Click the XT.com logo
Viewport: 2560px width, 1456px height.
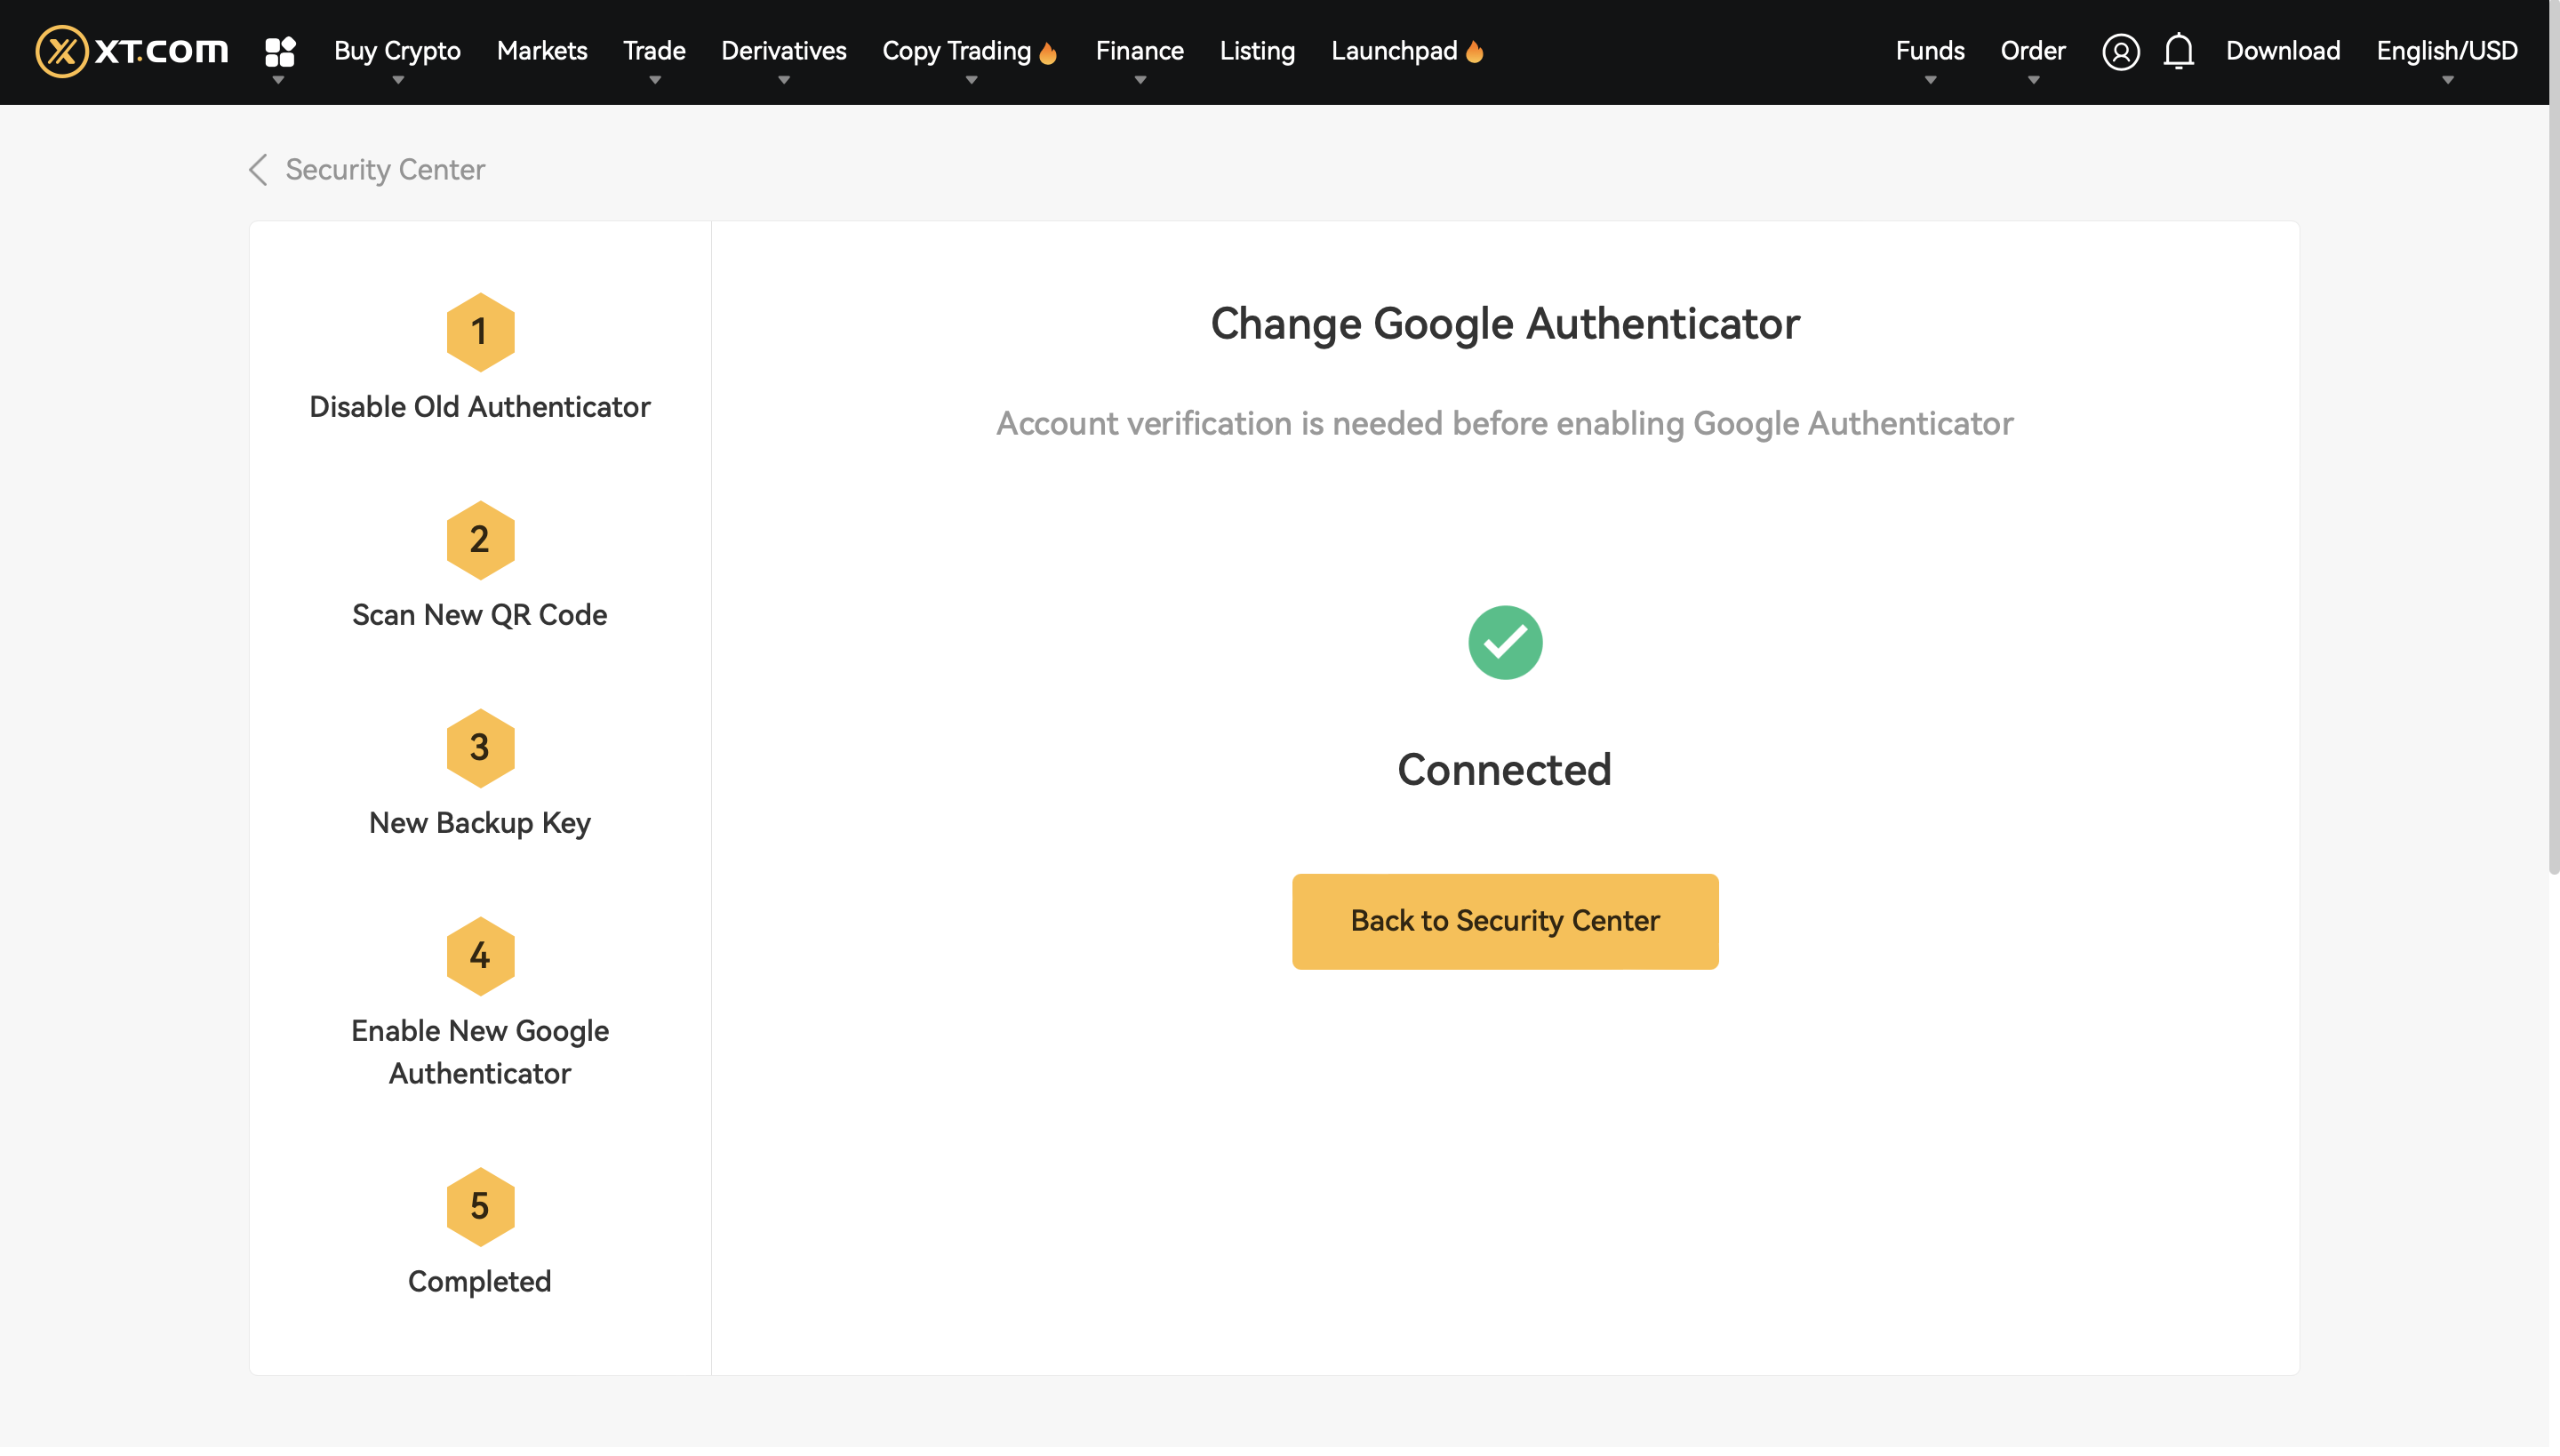click(x=132, y=51)
